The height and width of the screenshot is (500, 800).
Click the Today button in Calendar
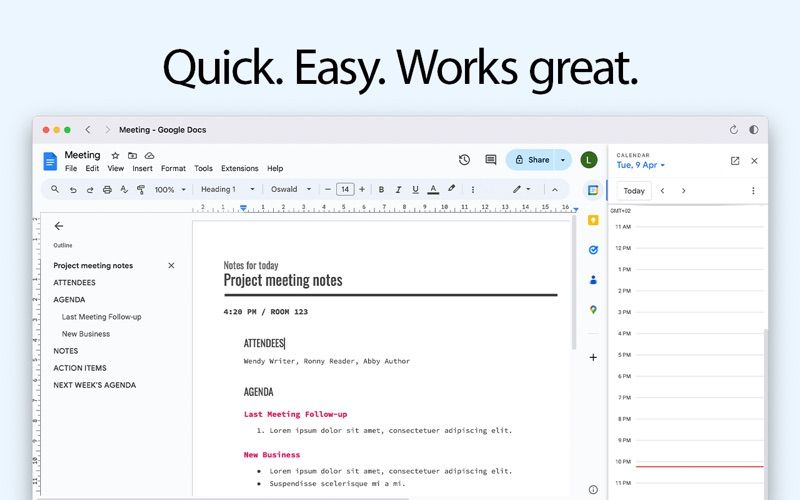pos(634,191)
